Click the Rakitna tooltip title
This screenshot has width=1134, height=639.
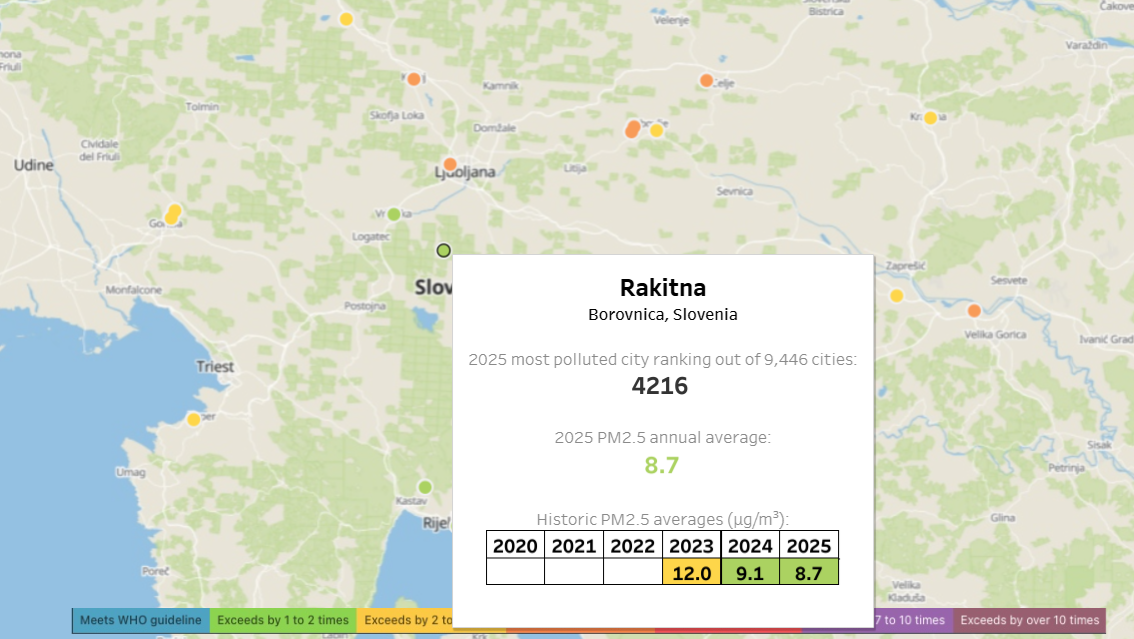point(662,288)
